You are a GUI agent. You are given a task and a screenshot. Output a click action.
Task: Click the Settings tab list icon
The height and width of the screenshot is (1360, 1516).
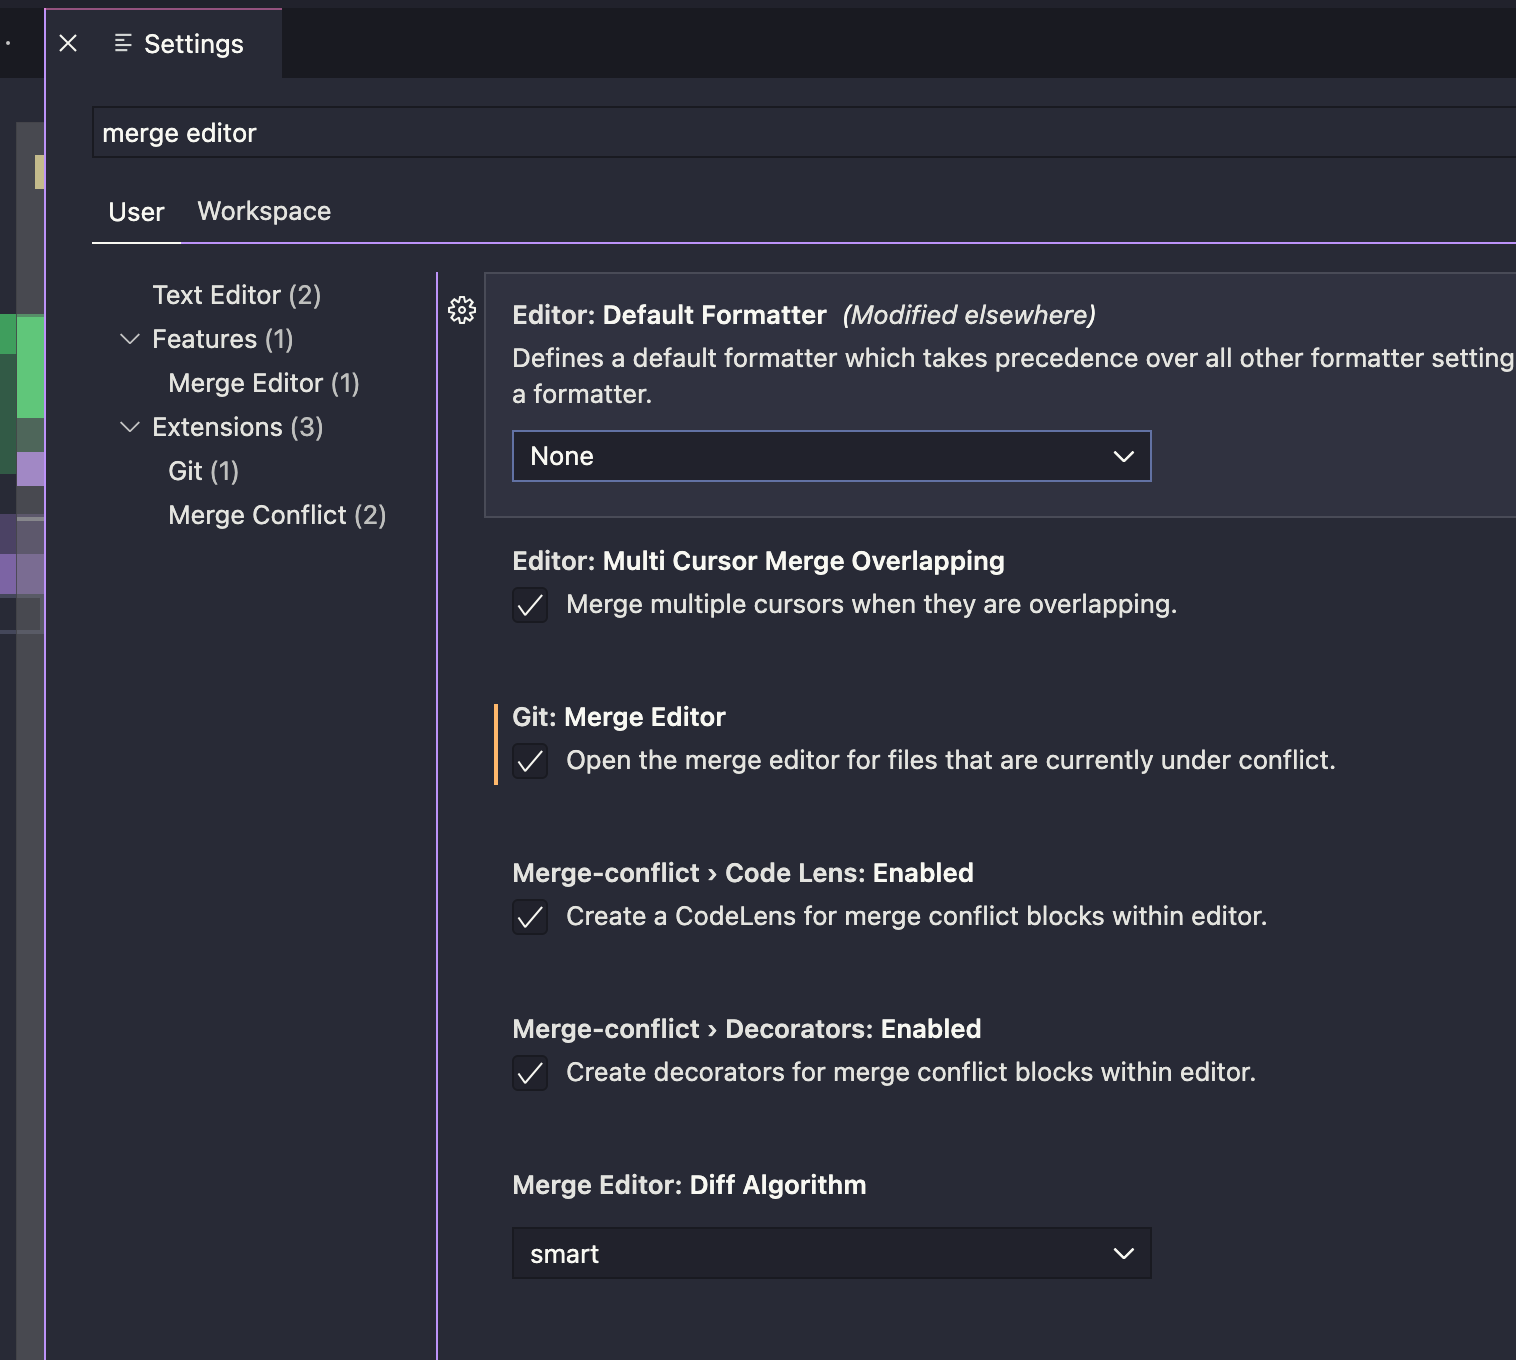[122, 43]
